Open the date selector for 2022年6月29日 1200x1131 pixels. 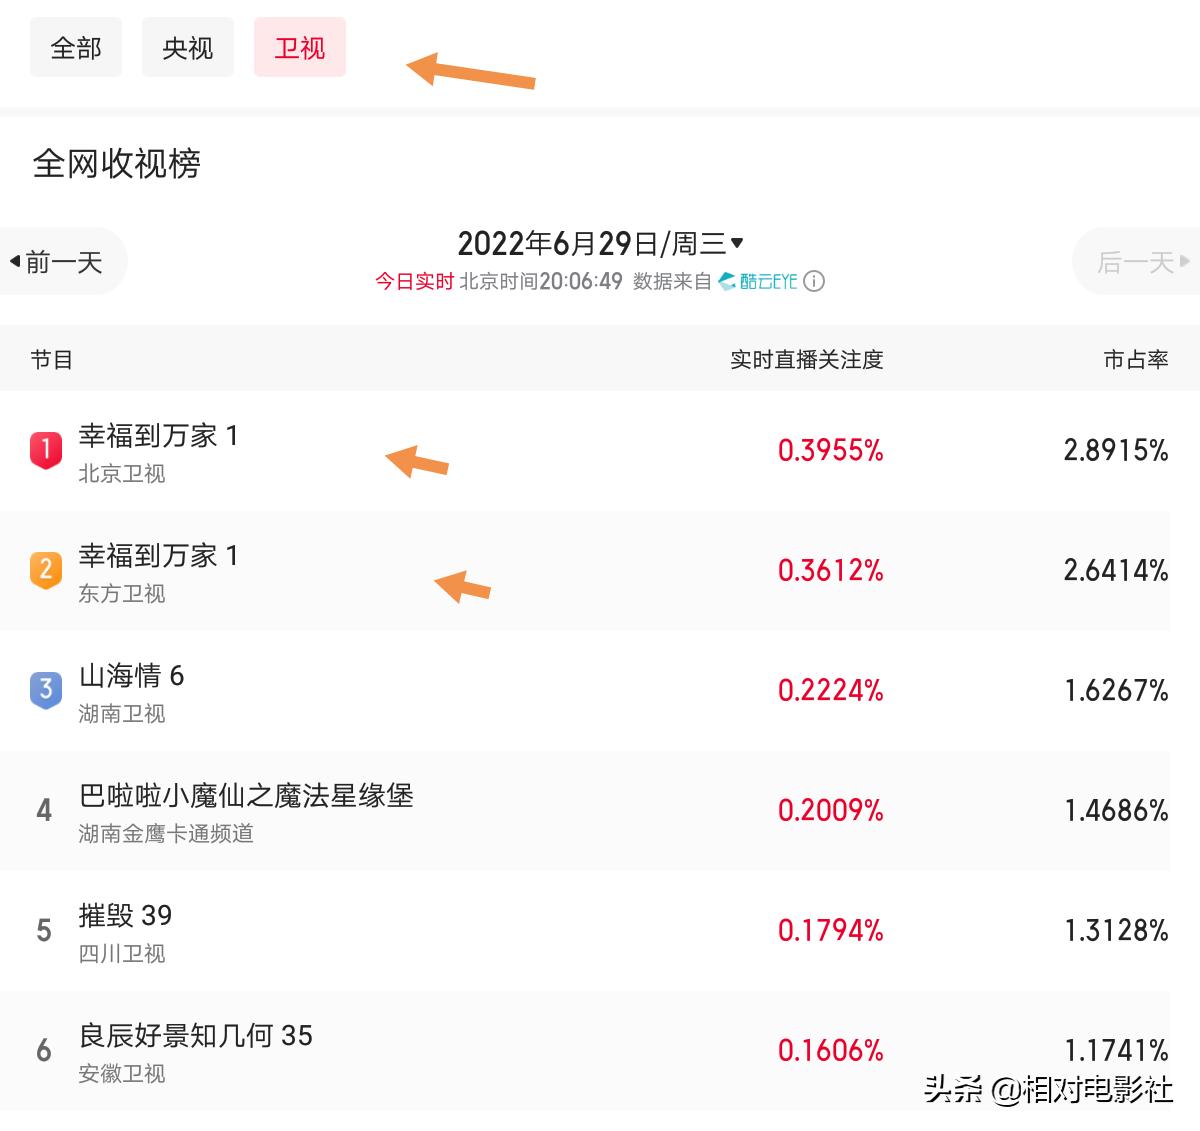pyautogui.click(x=601, y=242)
